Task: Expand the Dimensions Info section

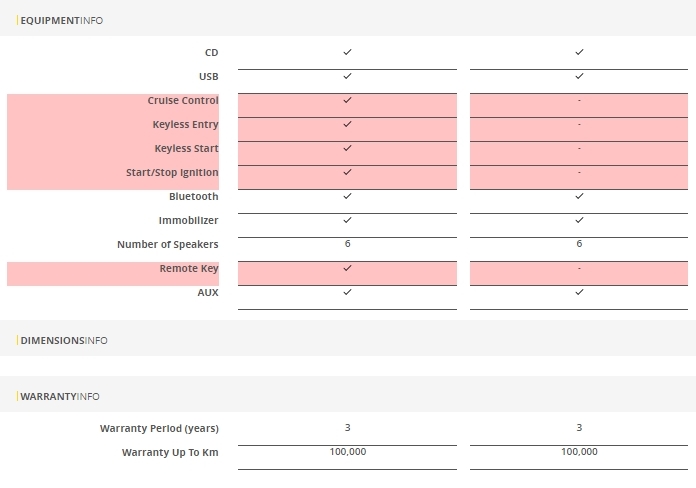Action: [64, 340]
